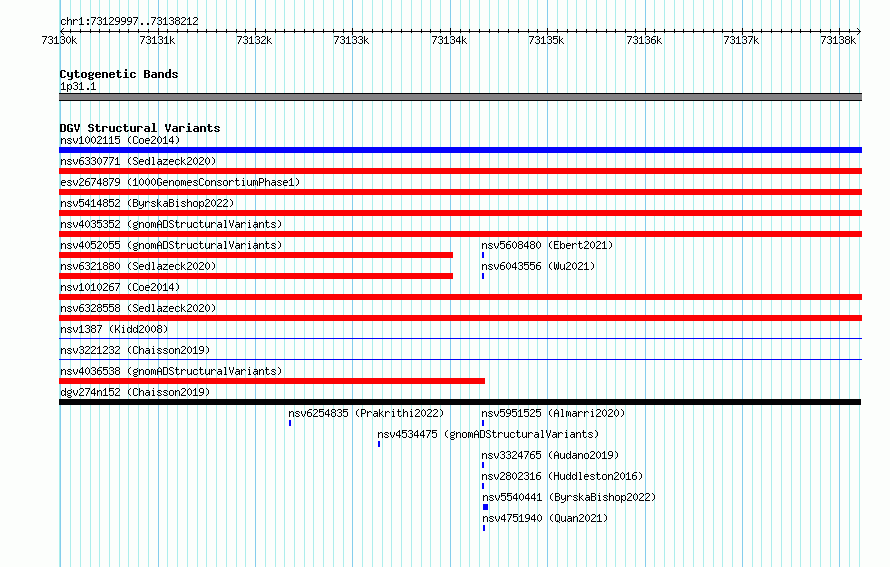This screenshot has width=890, height=567.
Task: Select the blue bar for nsv1002115
Action: [460, 150]
